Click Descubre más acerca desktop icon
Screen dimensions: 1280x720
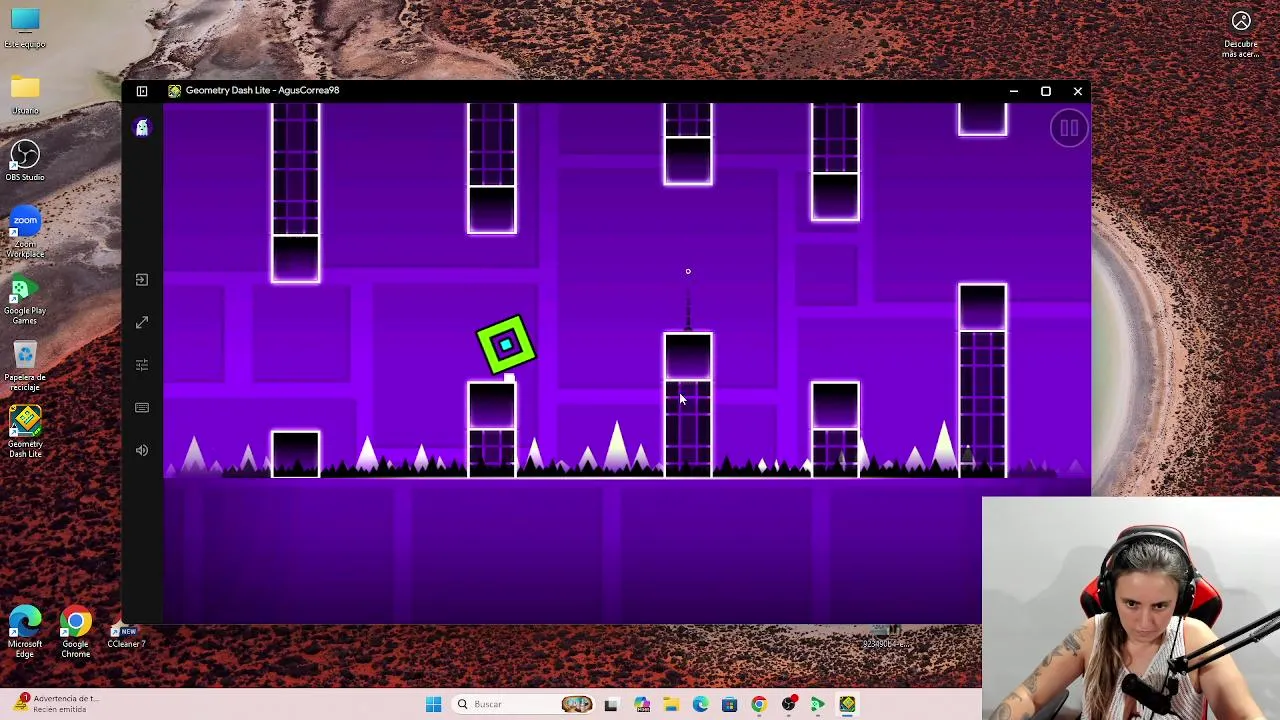click(1241, 33)
